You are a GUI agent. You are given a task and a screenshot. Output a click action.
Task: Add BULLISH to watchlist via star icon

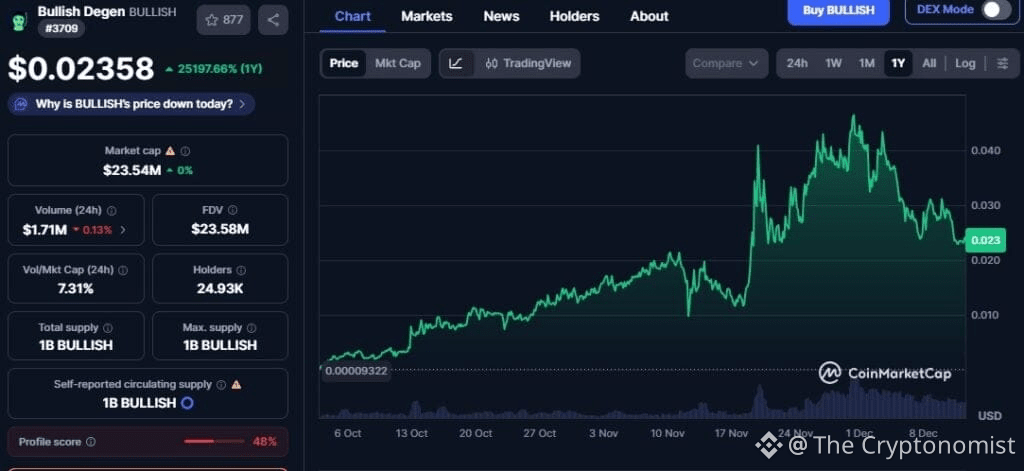click(224, 20)
